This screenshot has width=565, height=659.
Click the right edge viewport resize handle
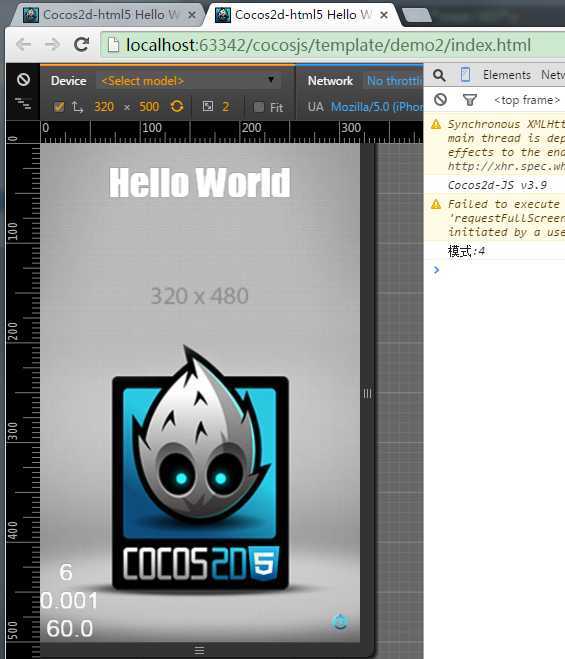pyautogui.click(x=367, y=393)
